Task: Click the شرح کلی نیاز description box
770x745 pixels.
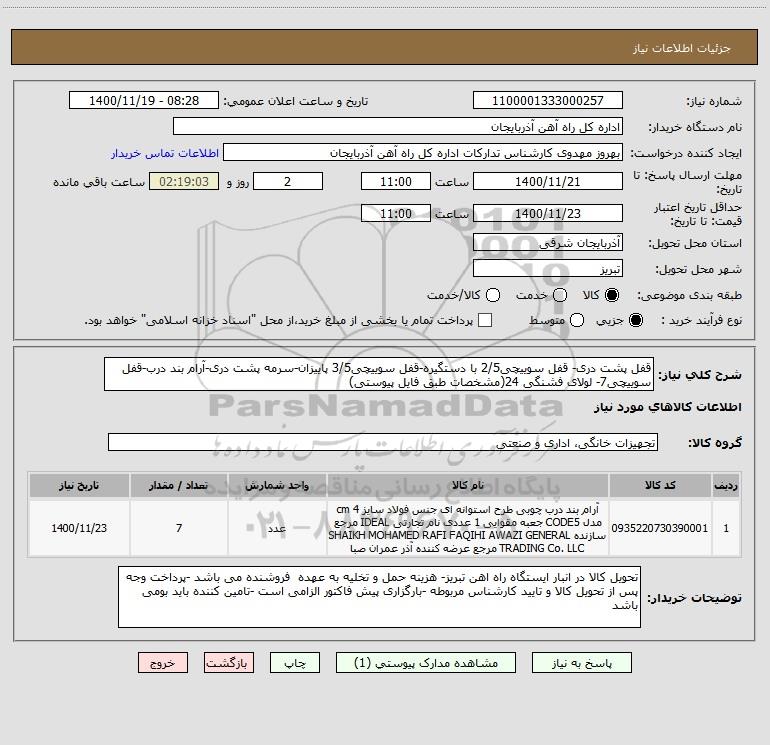Action: [379, 374]
